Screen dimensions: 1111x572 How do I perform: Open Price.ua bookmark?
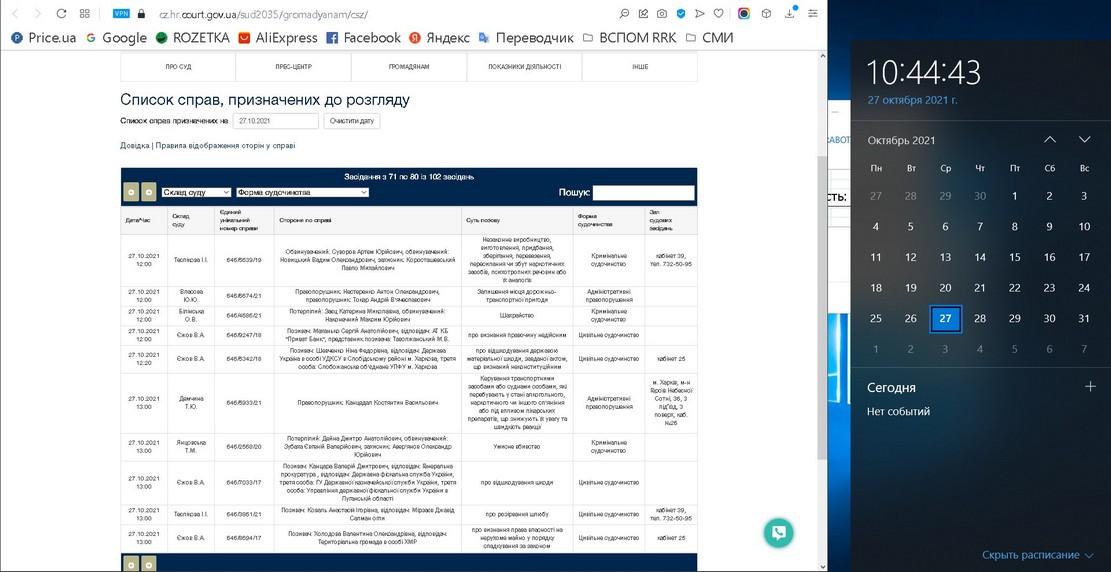44,38
